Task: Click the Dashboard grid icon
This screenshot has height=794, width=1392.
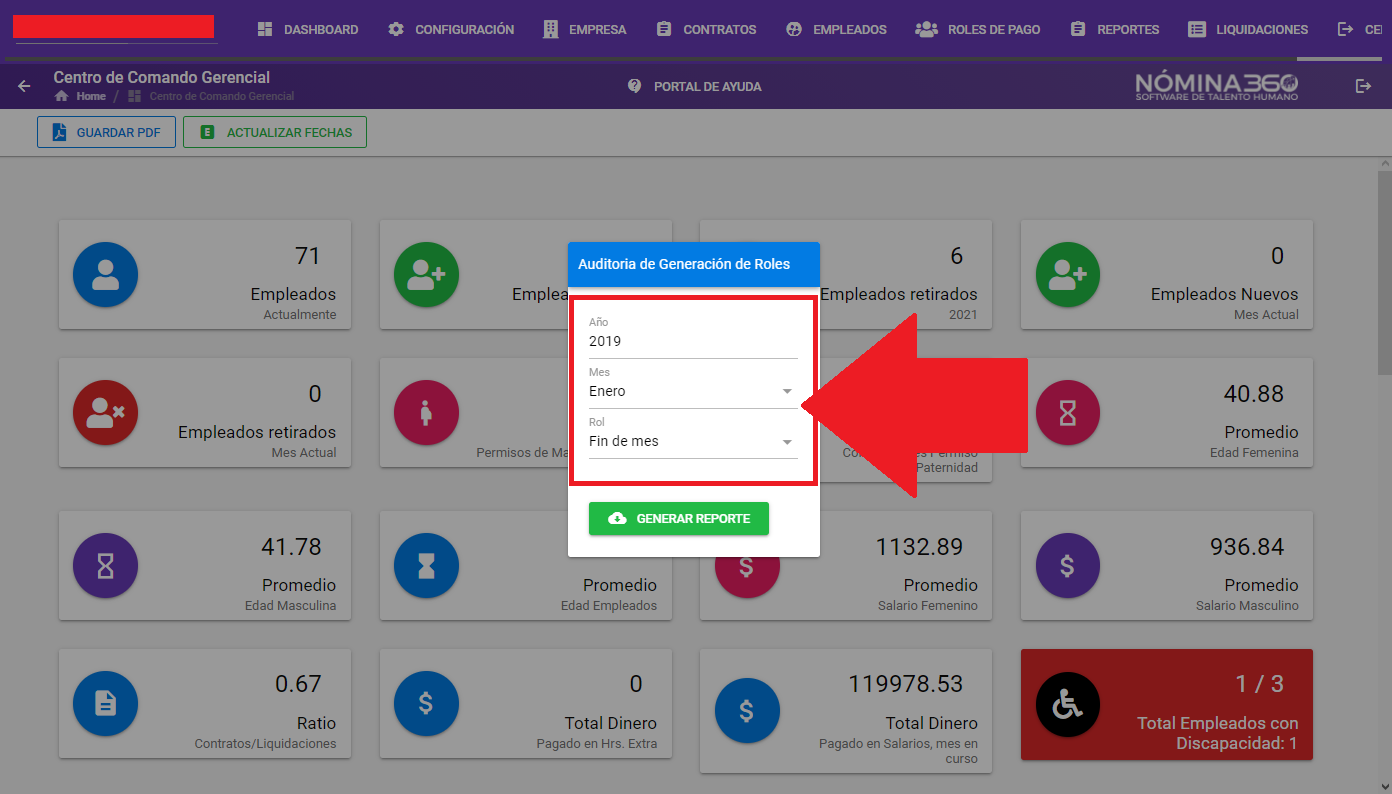Action: [265, 30]
